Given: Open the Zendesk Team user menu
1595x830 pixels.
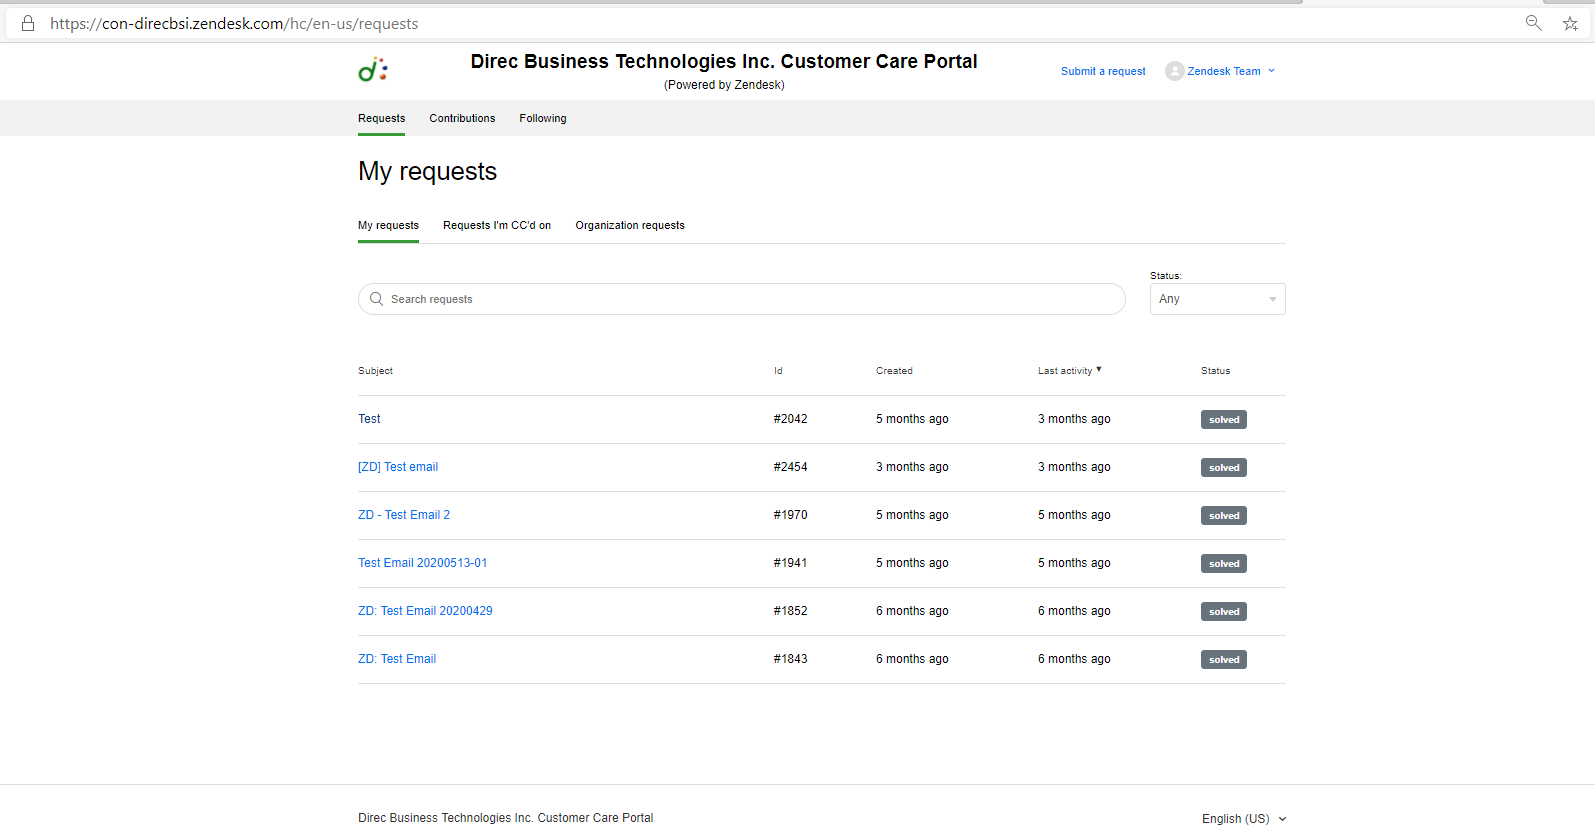Looking at the screenshot, I should 1221,71.
